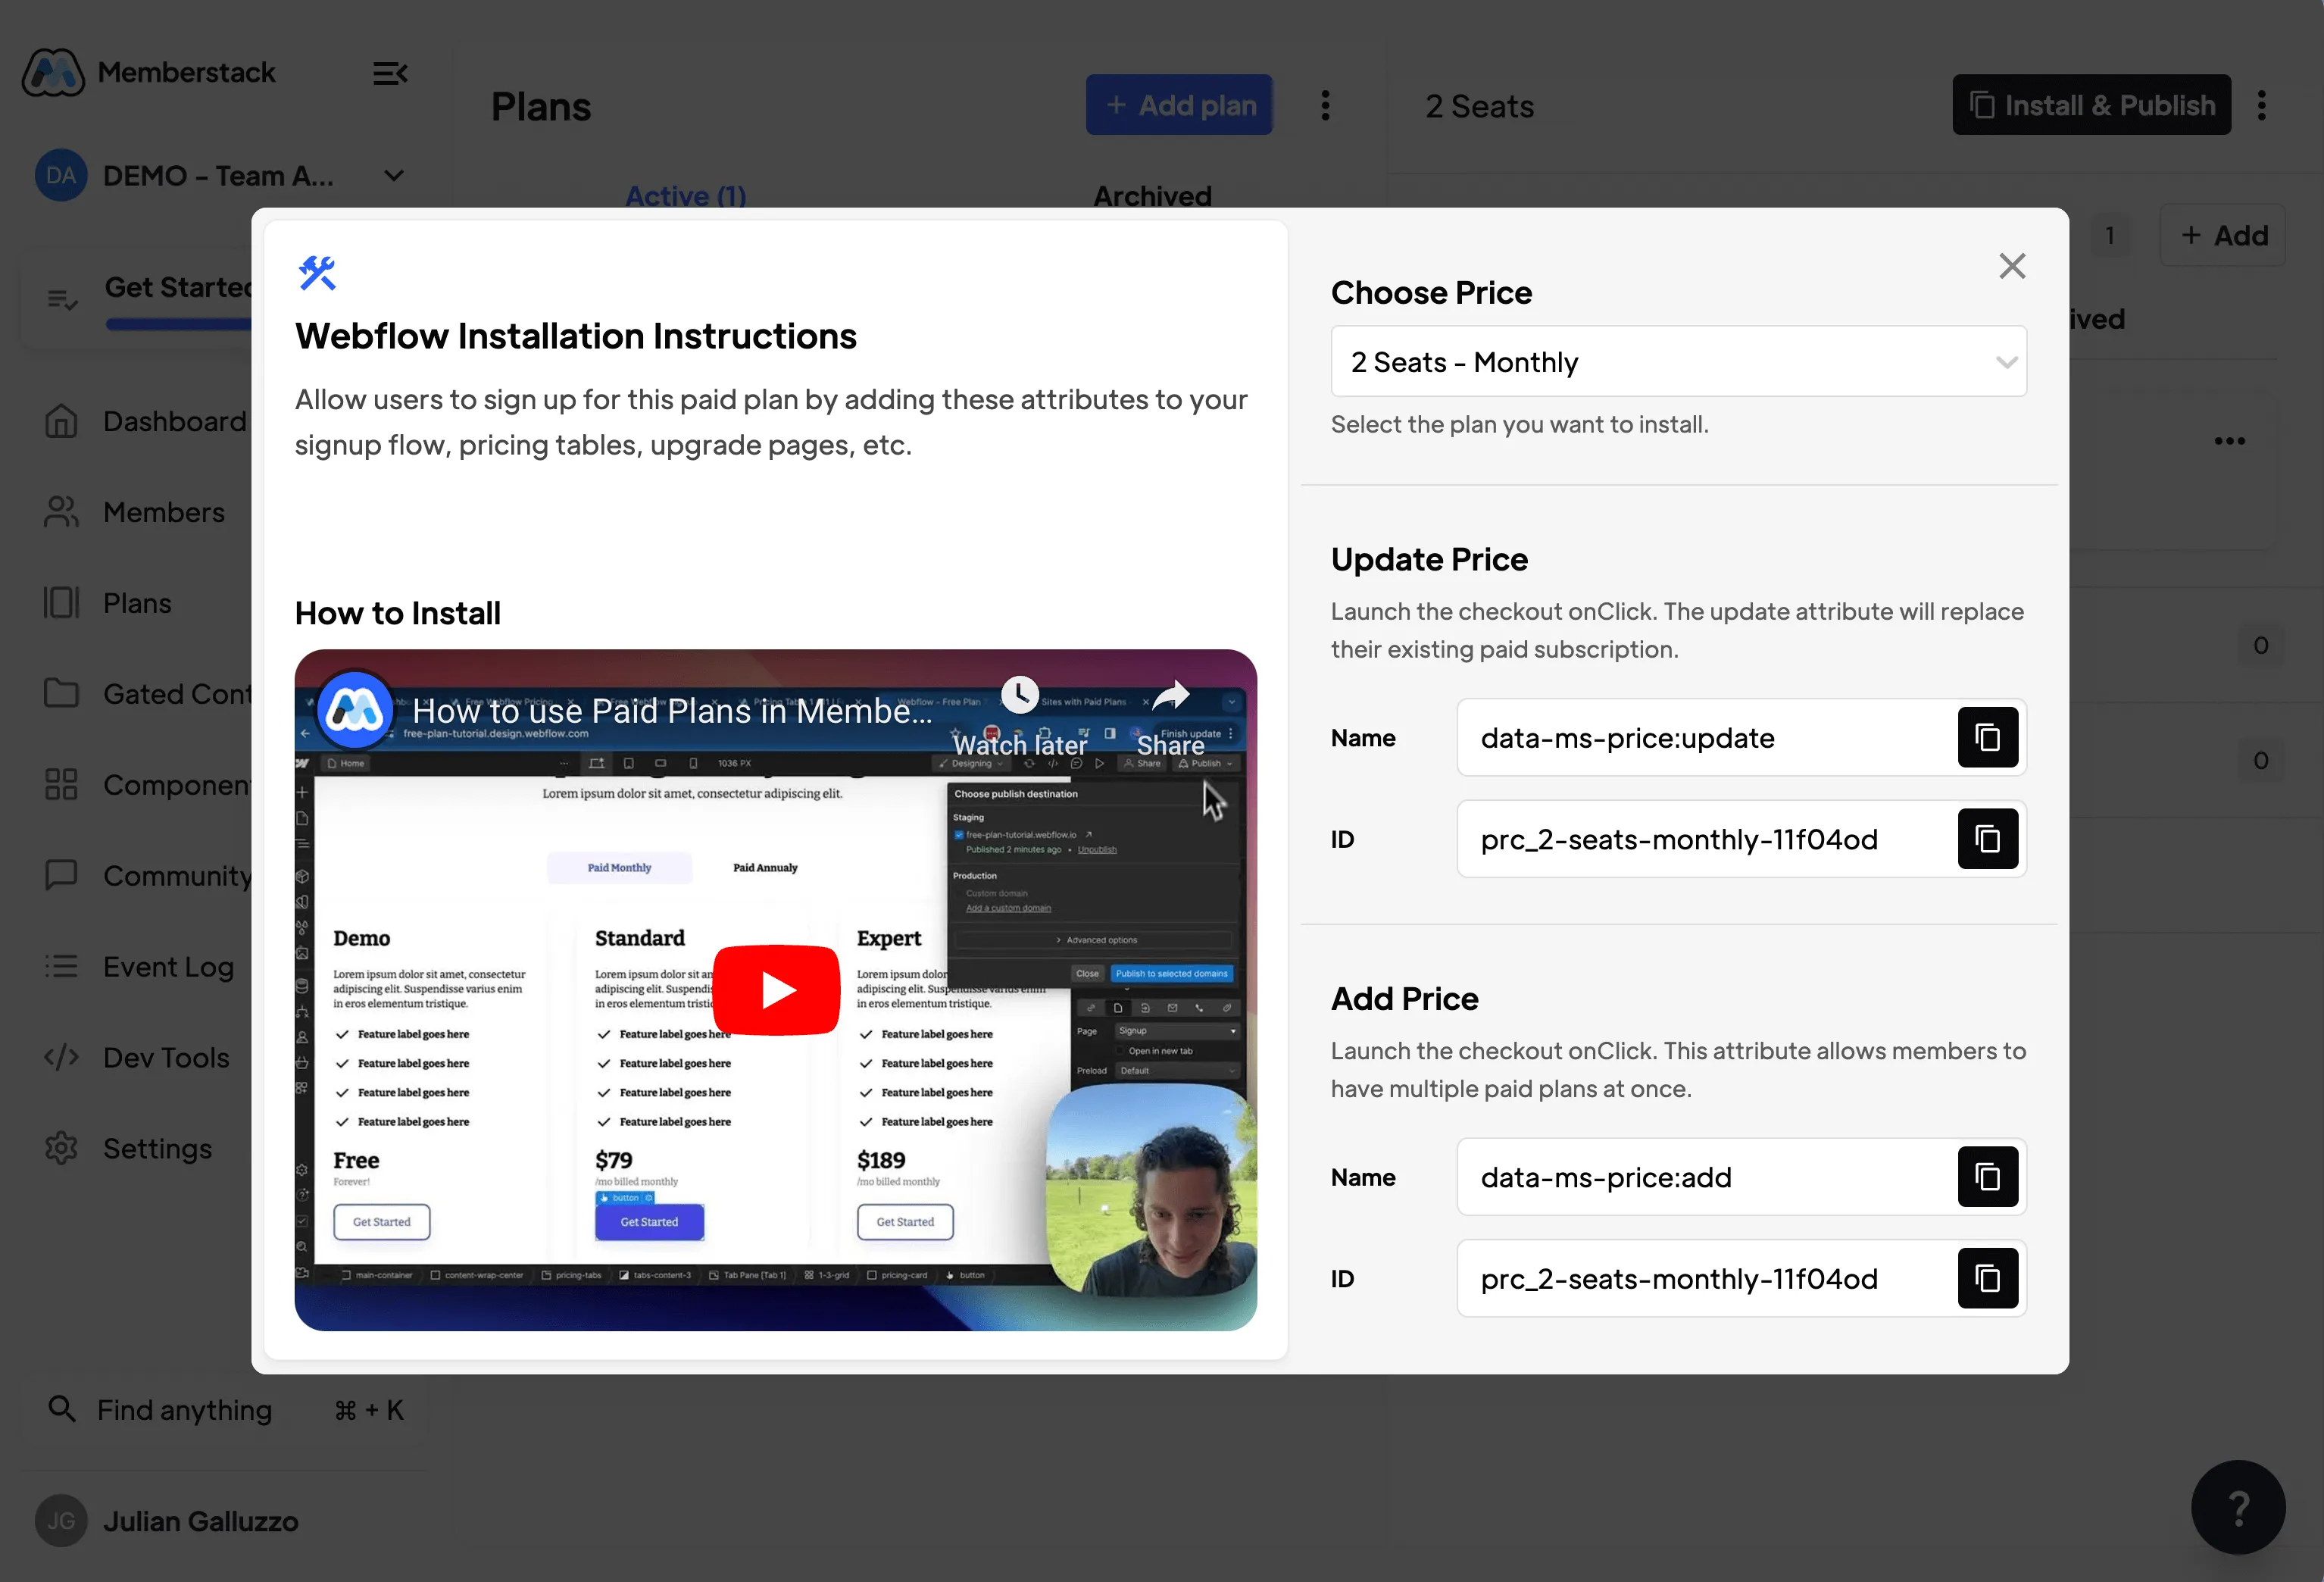Open the kebab menu beside Add plan
2324x1582 pixels.
point(1325,105)
